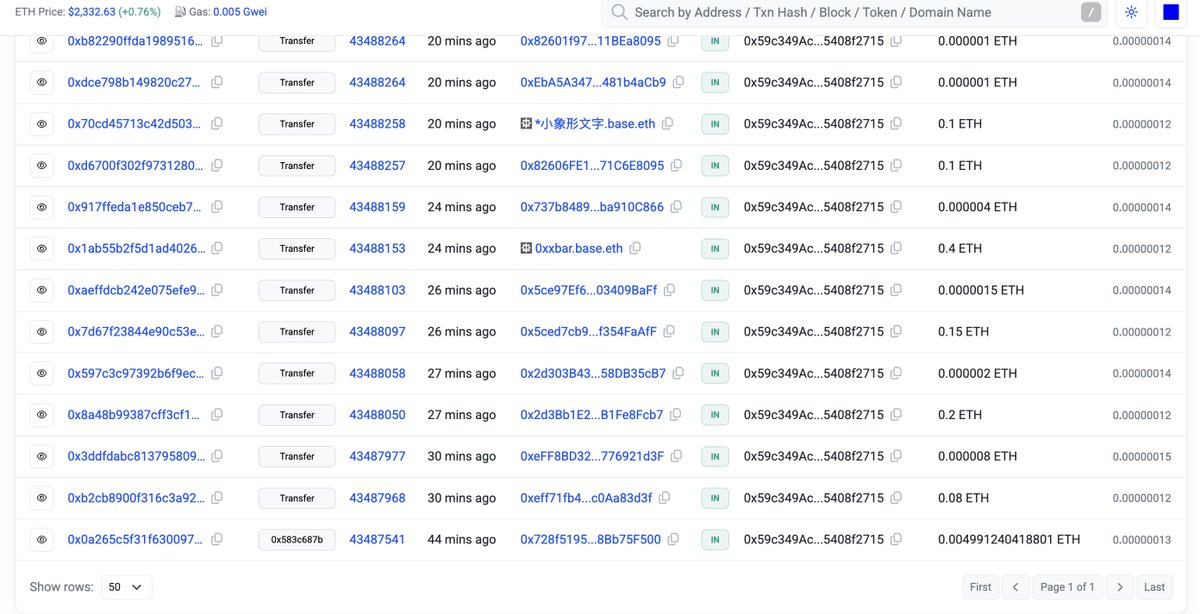The width and height of the screenshot is (1200, 614).
Task: Open block 43488153
Action: tap(377, 248)
